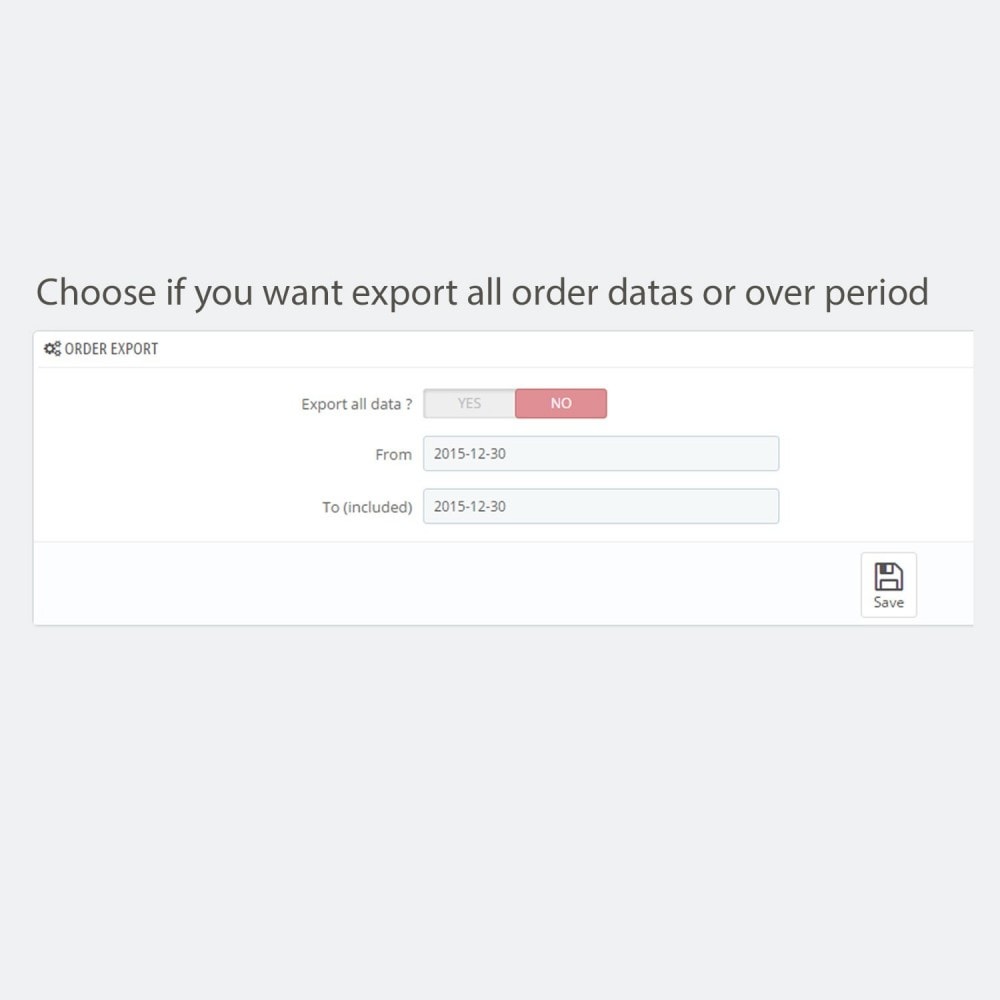Set Export all data to YES
This screenshot has width=1000, height=1000.
[x=469, y=404]
